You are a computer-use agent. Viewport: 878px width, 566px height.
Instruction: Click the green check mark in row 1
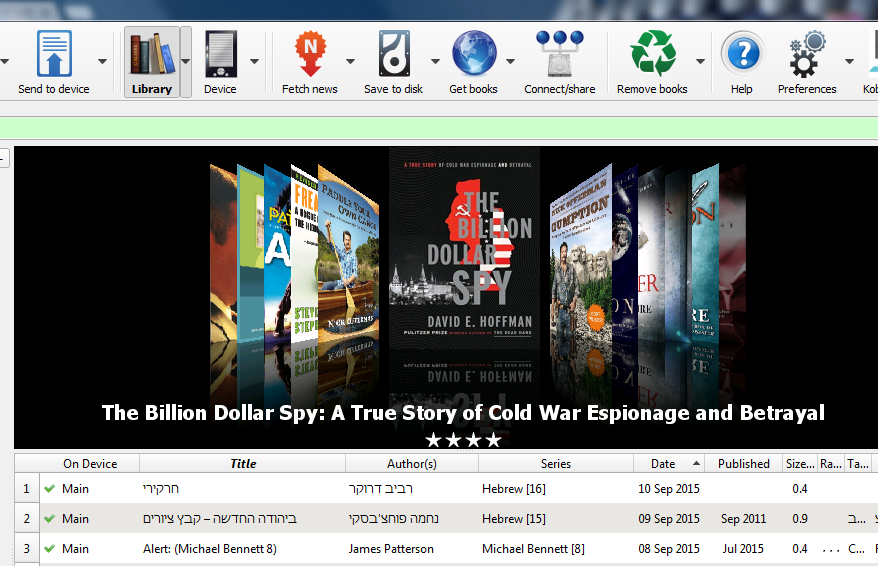pyautogui.click(x=49, y=488)
